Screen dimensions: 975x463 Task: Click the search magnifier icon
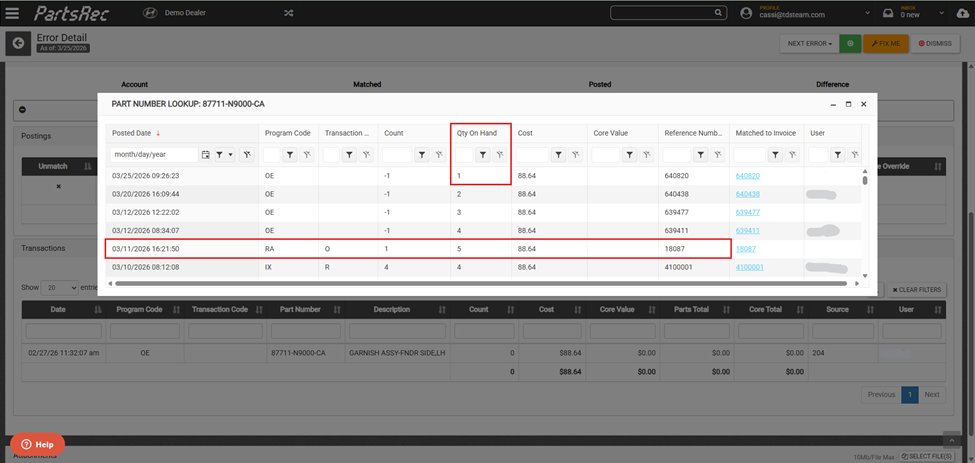(718, 12)
